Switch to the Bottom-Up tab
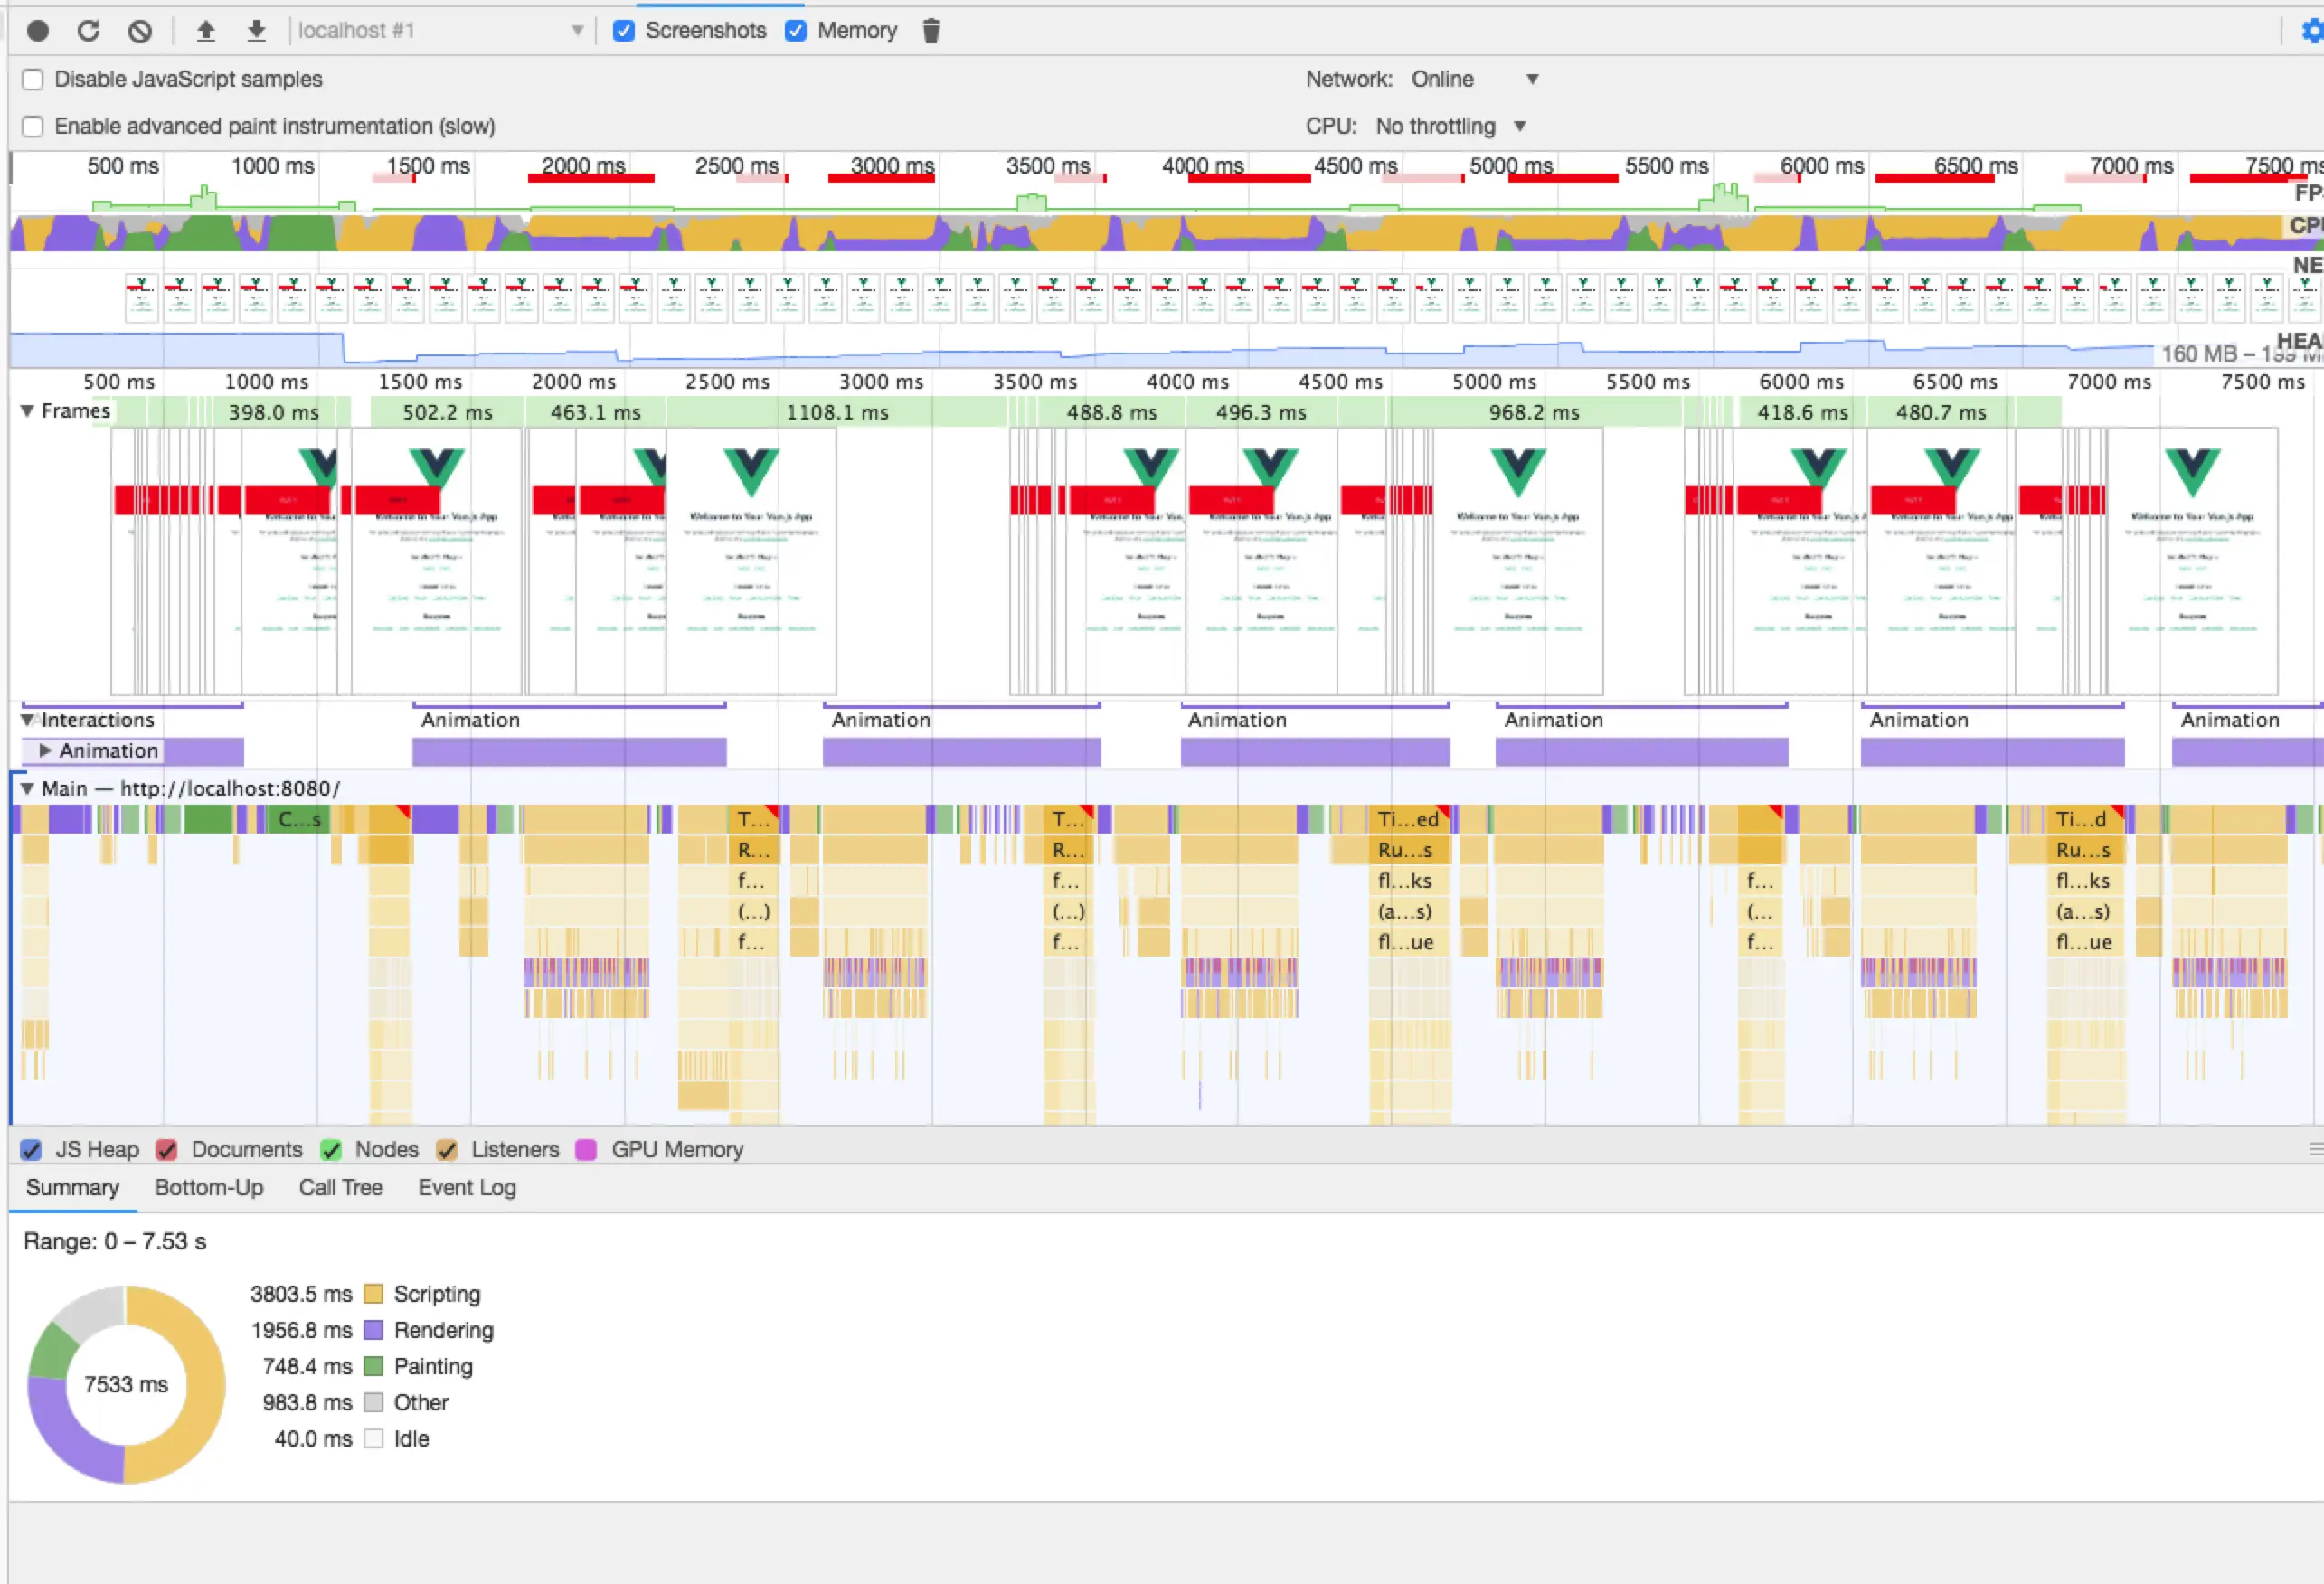Image resolution: width=2324 pixels, height=1584 pixels. (x=209, y=1187)
